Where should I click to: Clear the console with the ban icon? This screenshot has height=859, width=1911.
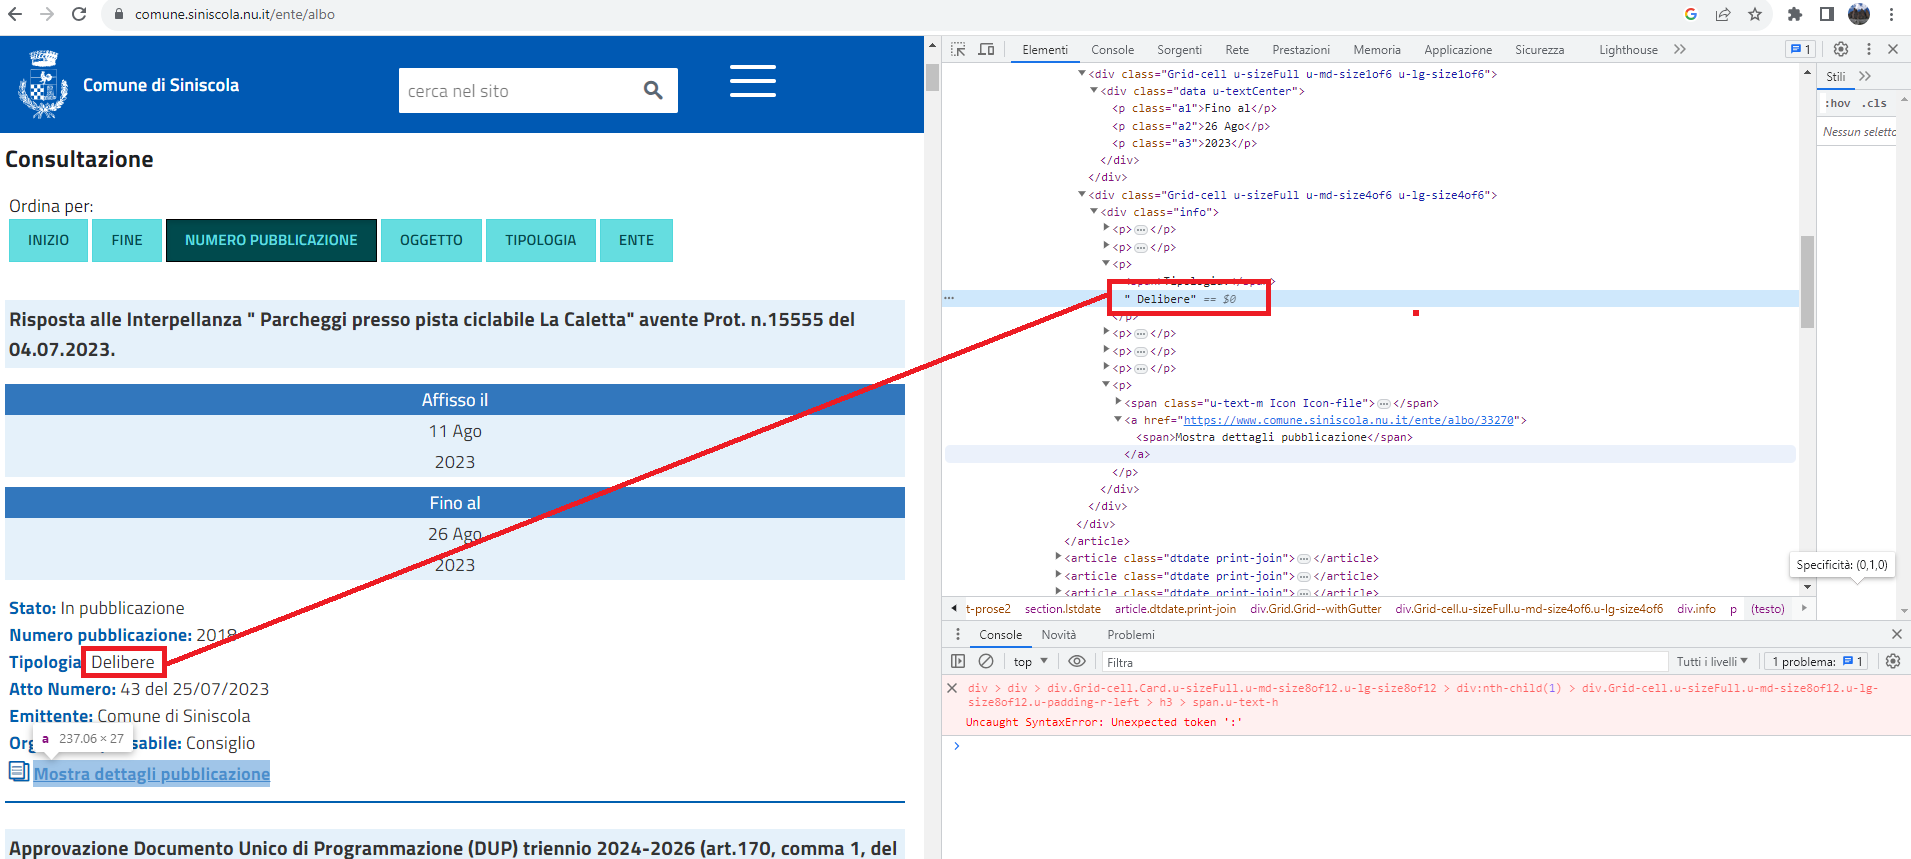pos(986,661)
